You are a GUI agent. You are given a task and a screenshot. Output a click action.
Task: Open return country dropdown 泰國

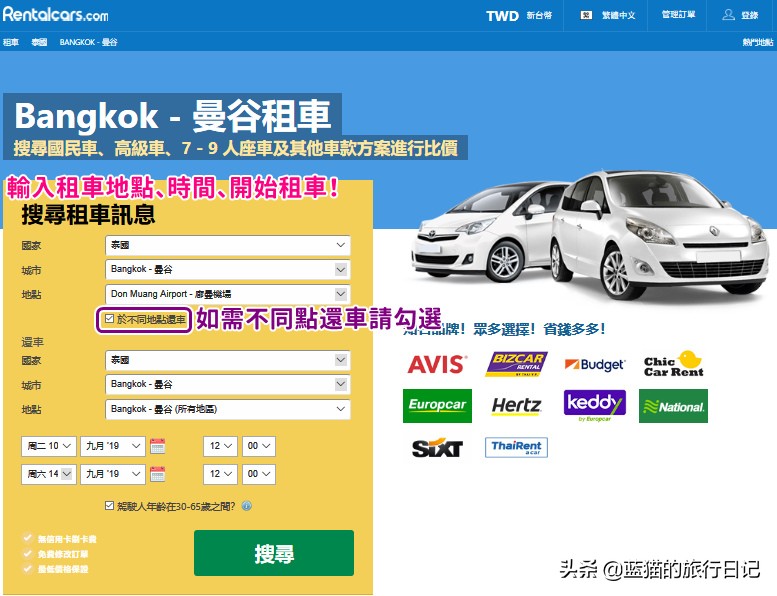tap(228, 360)
